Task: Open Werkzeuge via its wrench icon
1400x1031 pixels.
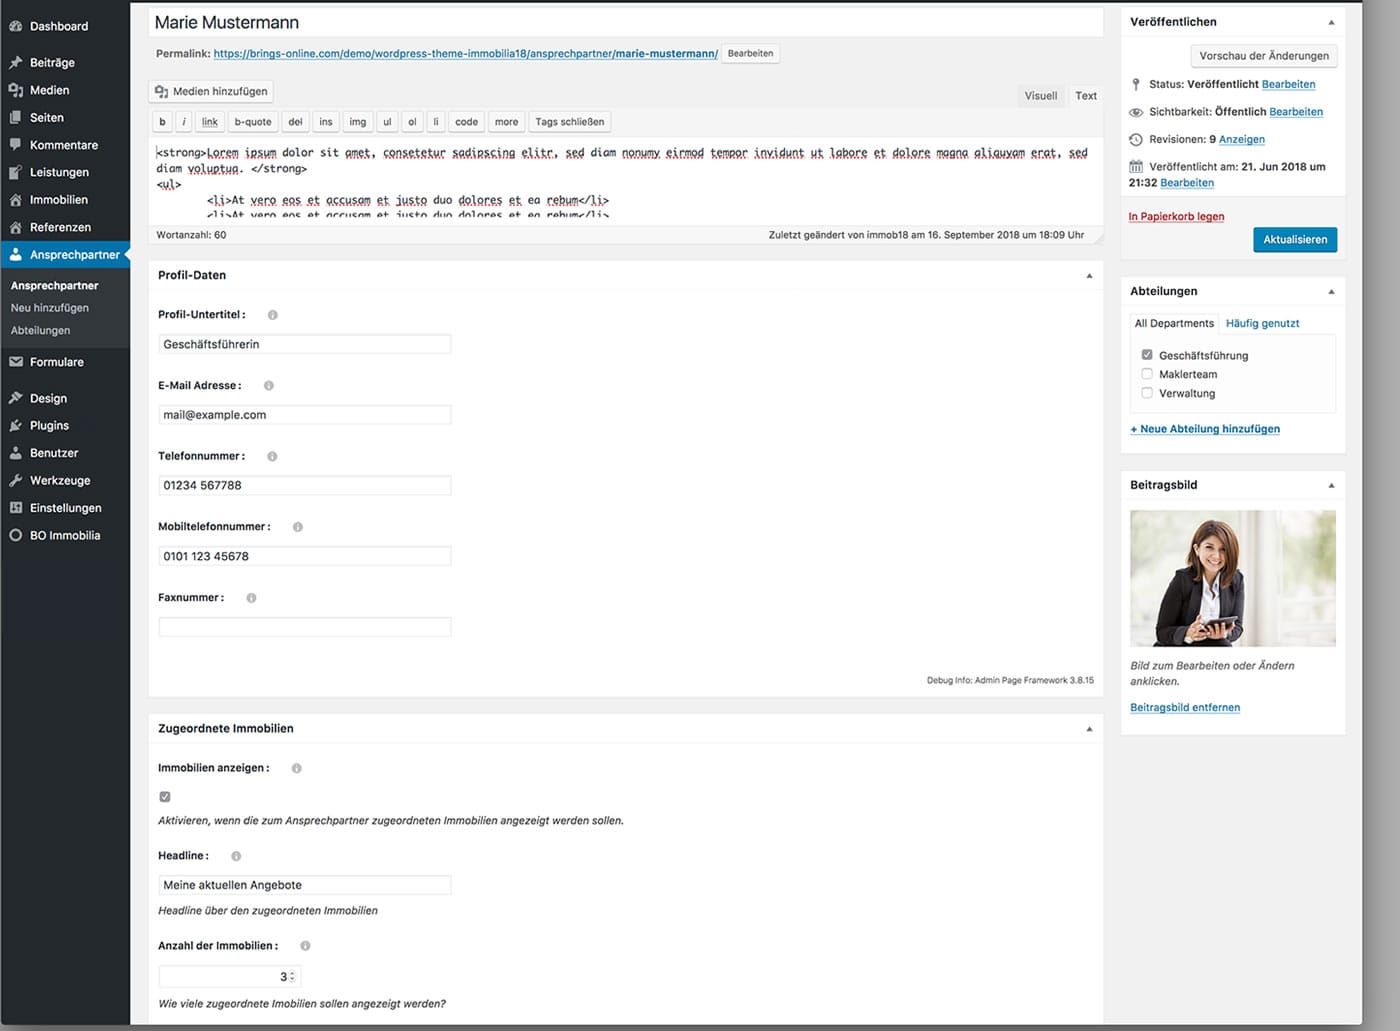Action: tap(16, 481)
